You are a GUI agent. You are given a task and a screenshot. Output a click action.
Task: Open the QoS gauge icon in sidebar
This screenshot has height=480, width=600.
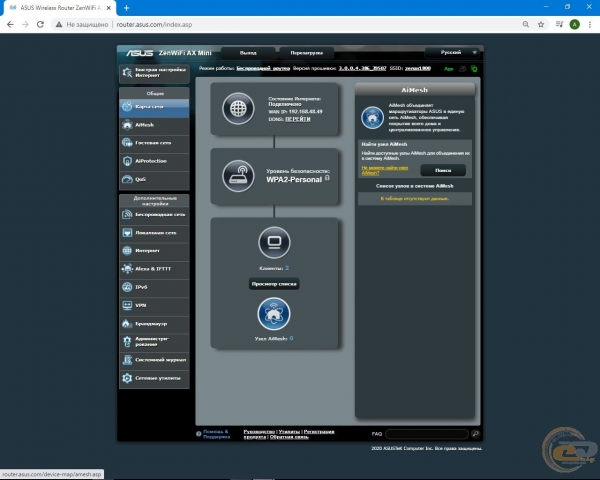pyautogui.click(x=127, y=179)
